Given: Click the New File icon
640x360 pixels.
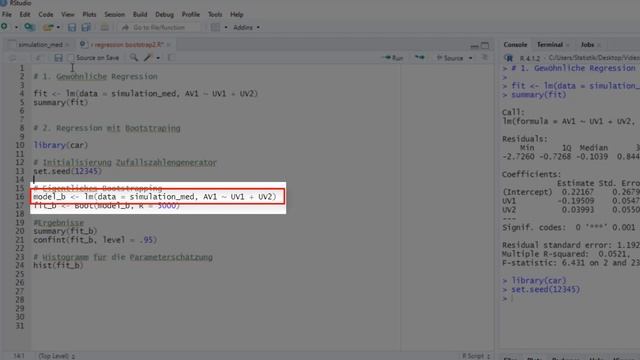Looking at the screenshot, I should [5, 27].
